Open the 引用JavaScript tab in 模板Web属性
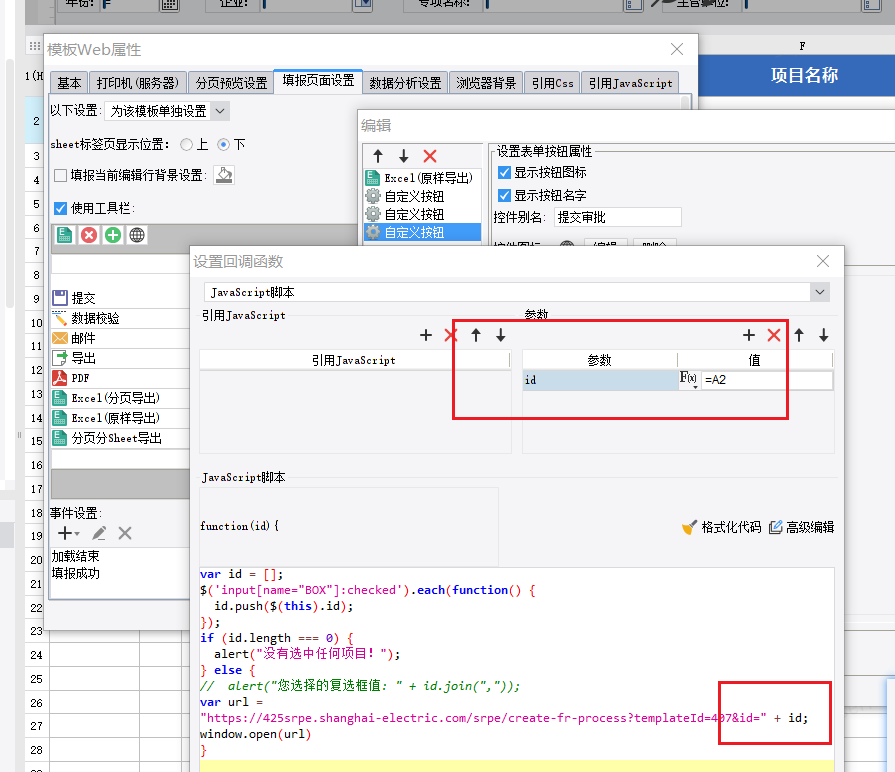This screenshot has width=895, height=772. pyautogui.click(x=630, y=83)
